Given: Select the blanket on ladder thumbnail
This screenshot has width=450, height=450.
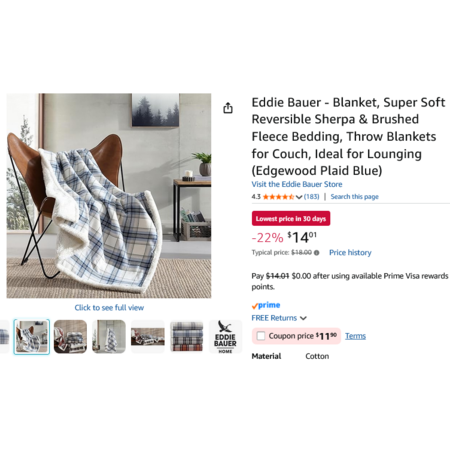Looking at the screenshot, I should pyautogui.click(x=109, y=337).
